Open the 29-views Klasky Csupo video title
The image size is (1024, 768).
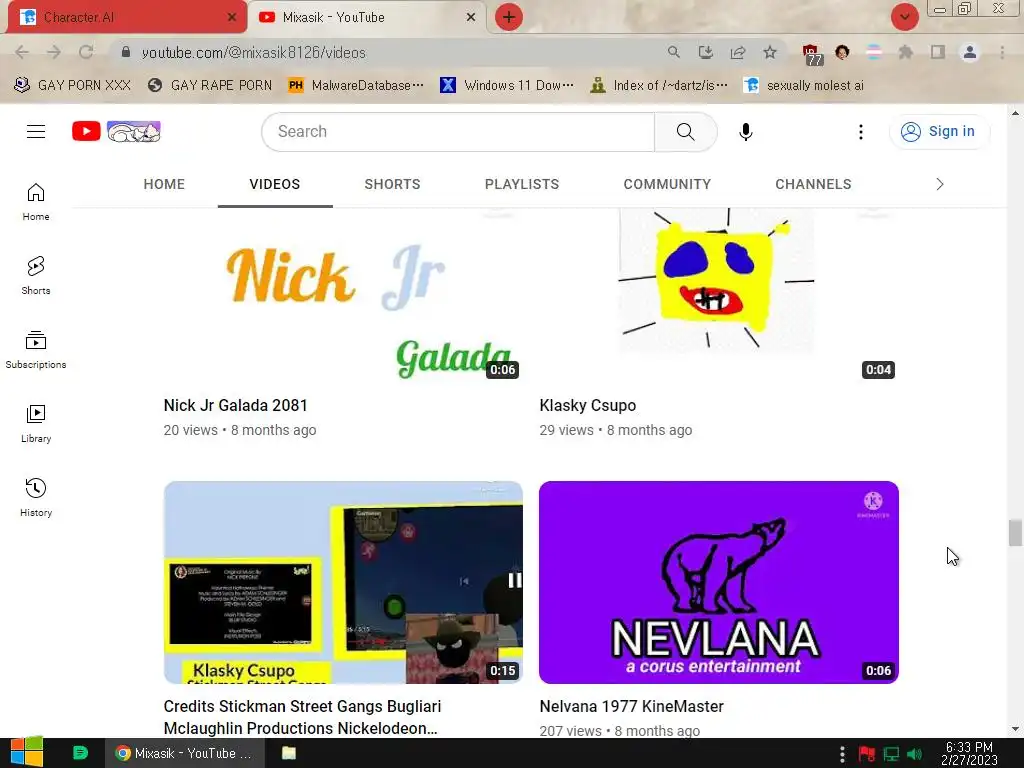pos(588,406)
